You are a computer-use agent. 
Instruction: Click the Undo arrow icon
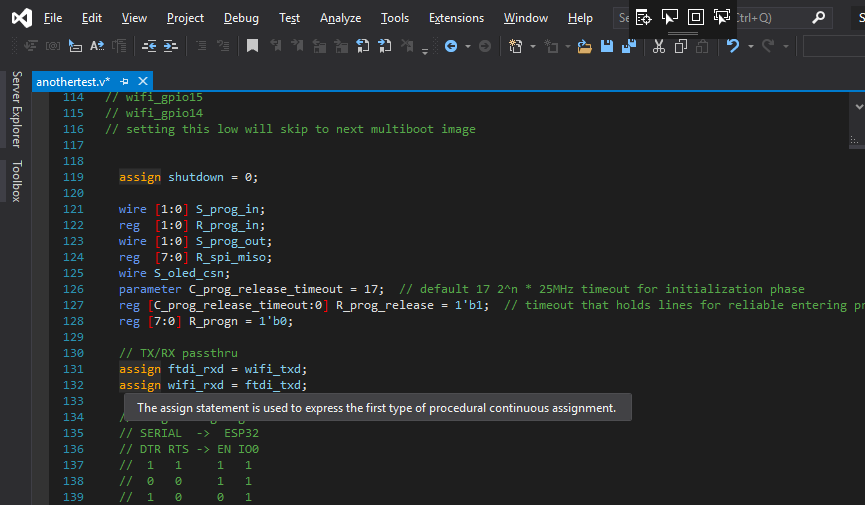tap(733, 46)
